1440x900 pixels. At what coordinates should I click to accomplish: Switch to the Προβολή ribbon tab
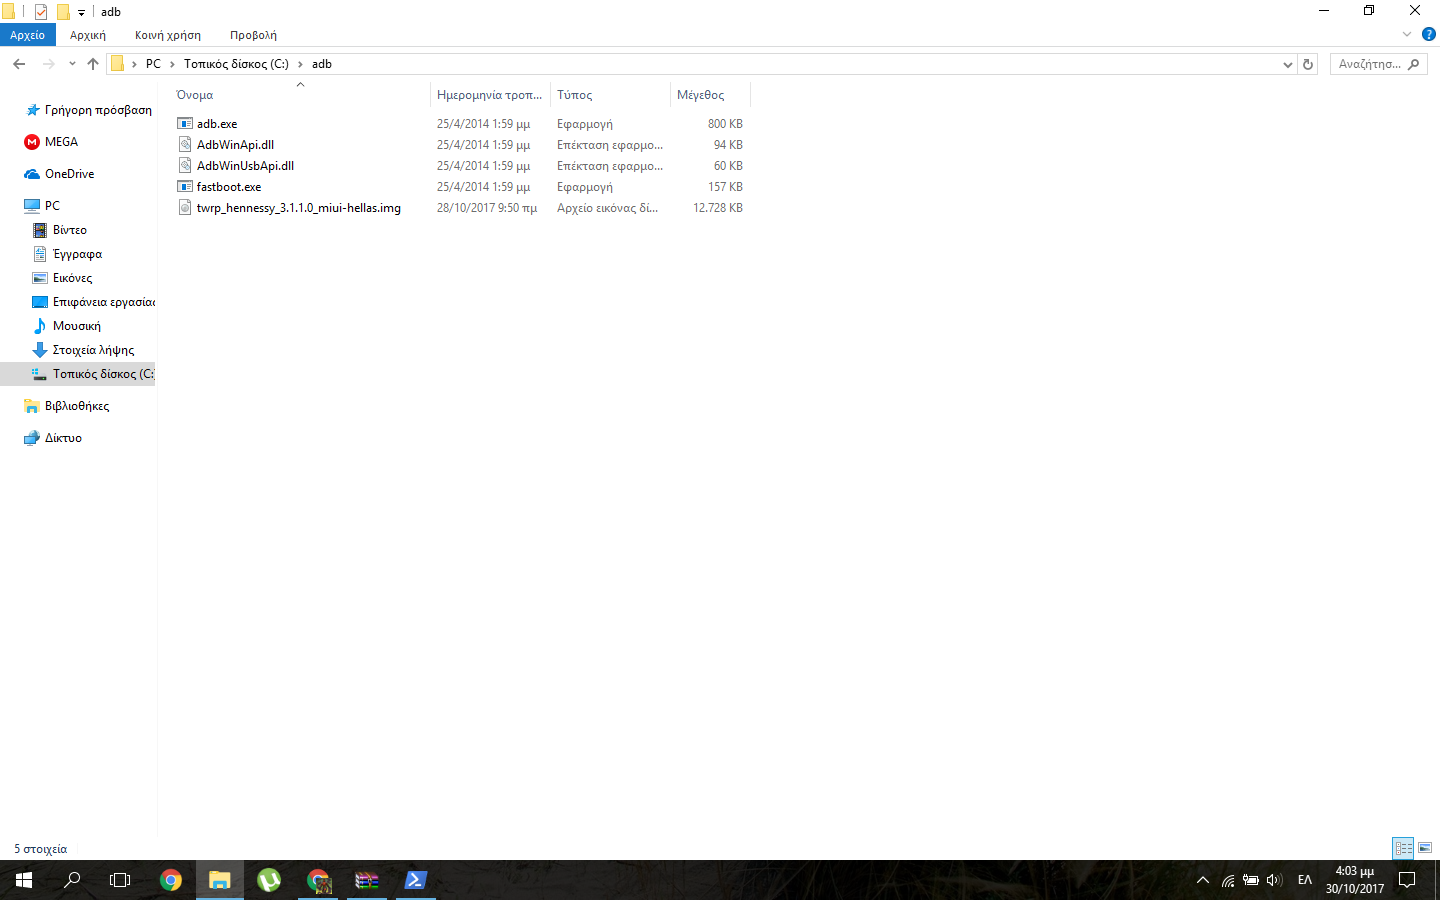pyautogui.click(x=253, y=35)
